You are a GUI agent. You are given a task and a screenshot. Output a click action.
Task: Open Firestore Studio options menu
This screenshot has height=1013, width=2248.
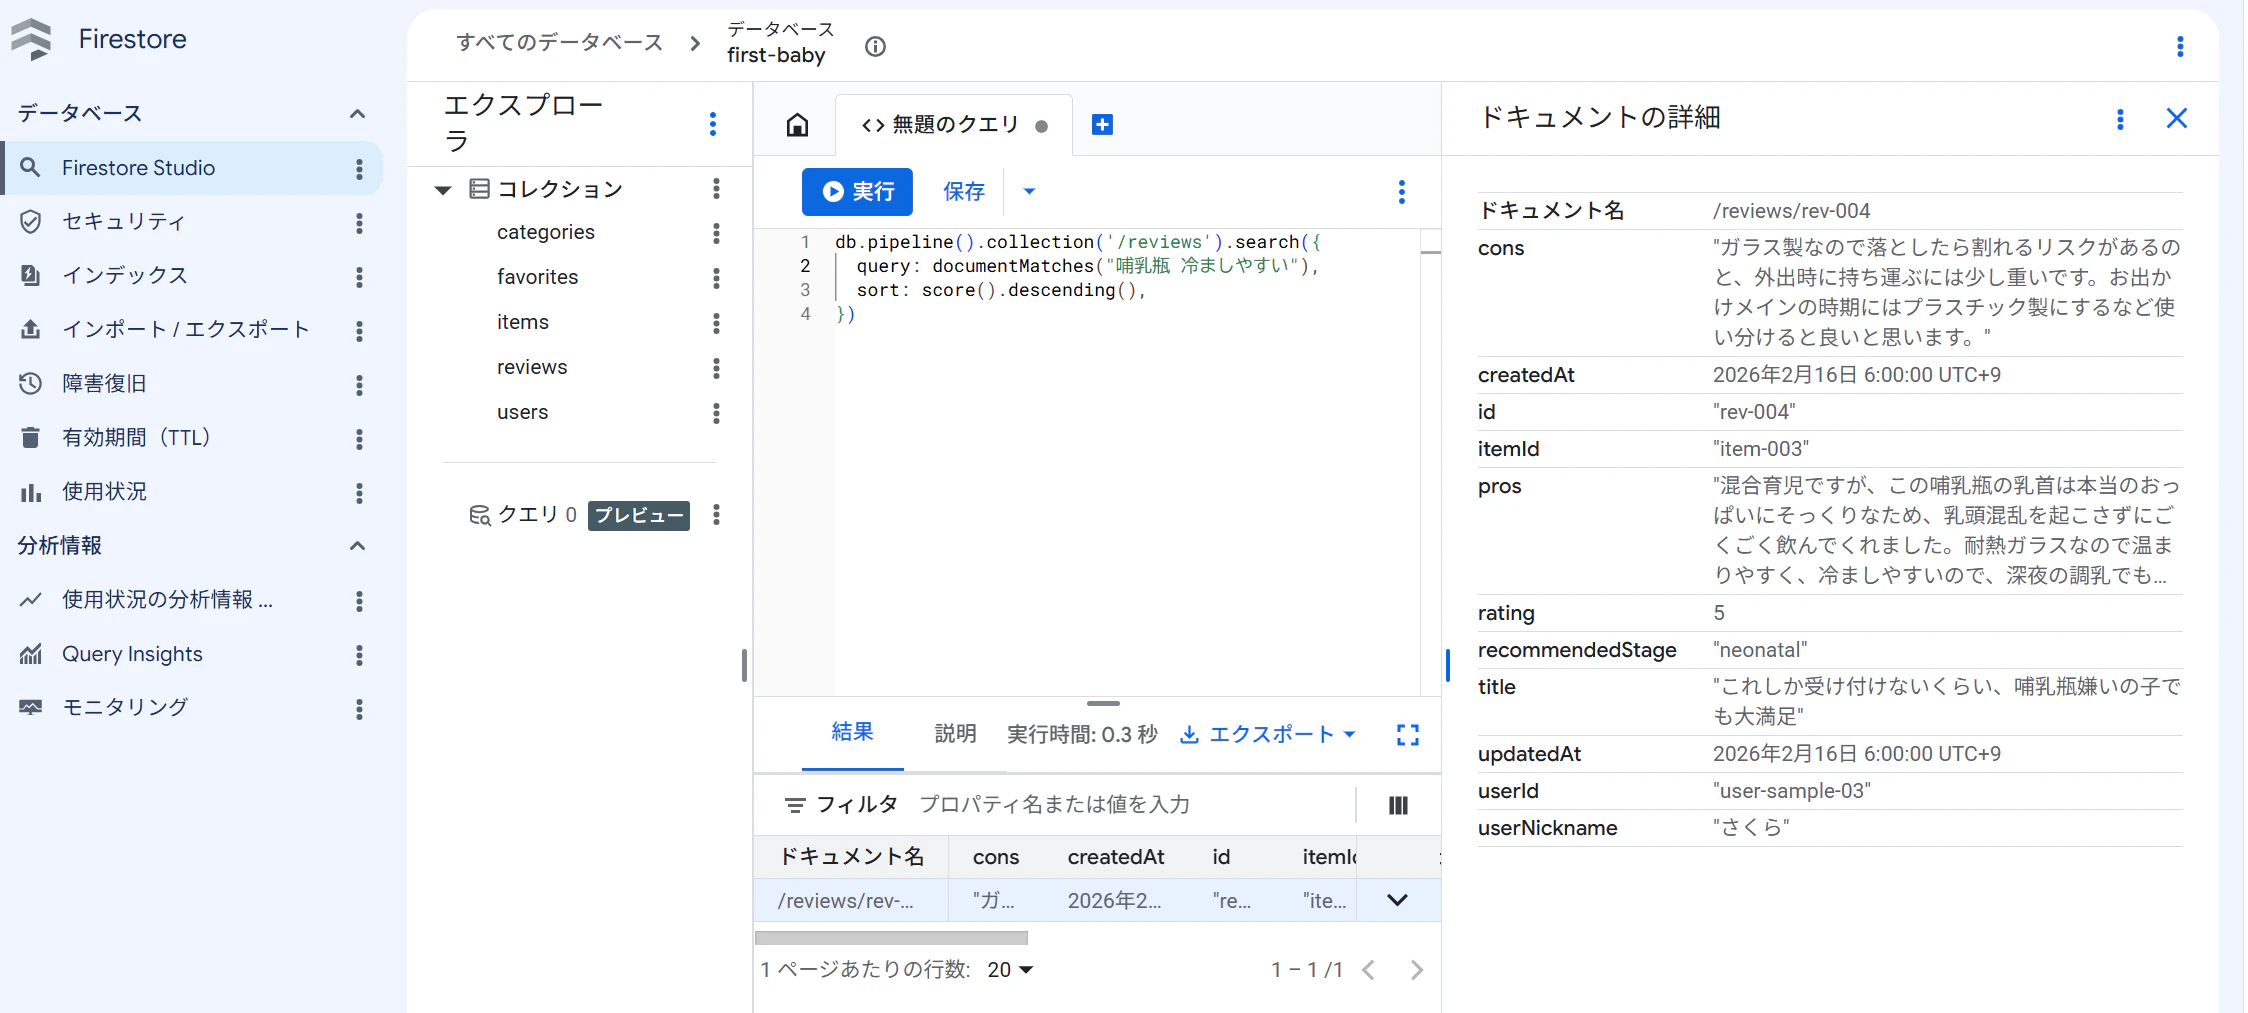coord(359,168)
